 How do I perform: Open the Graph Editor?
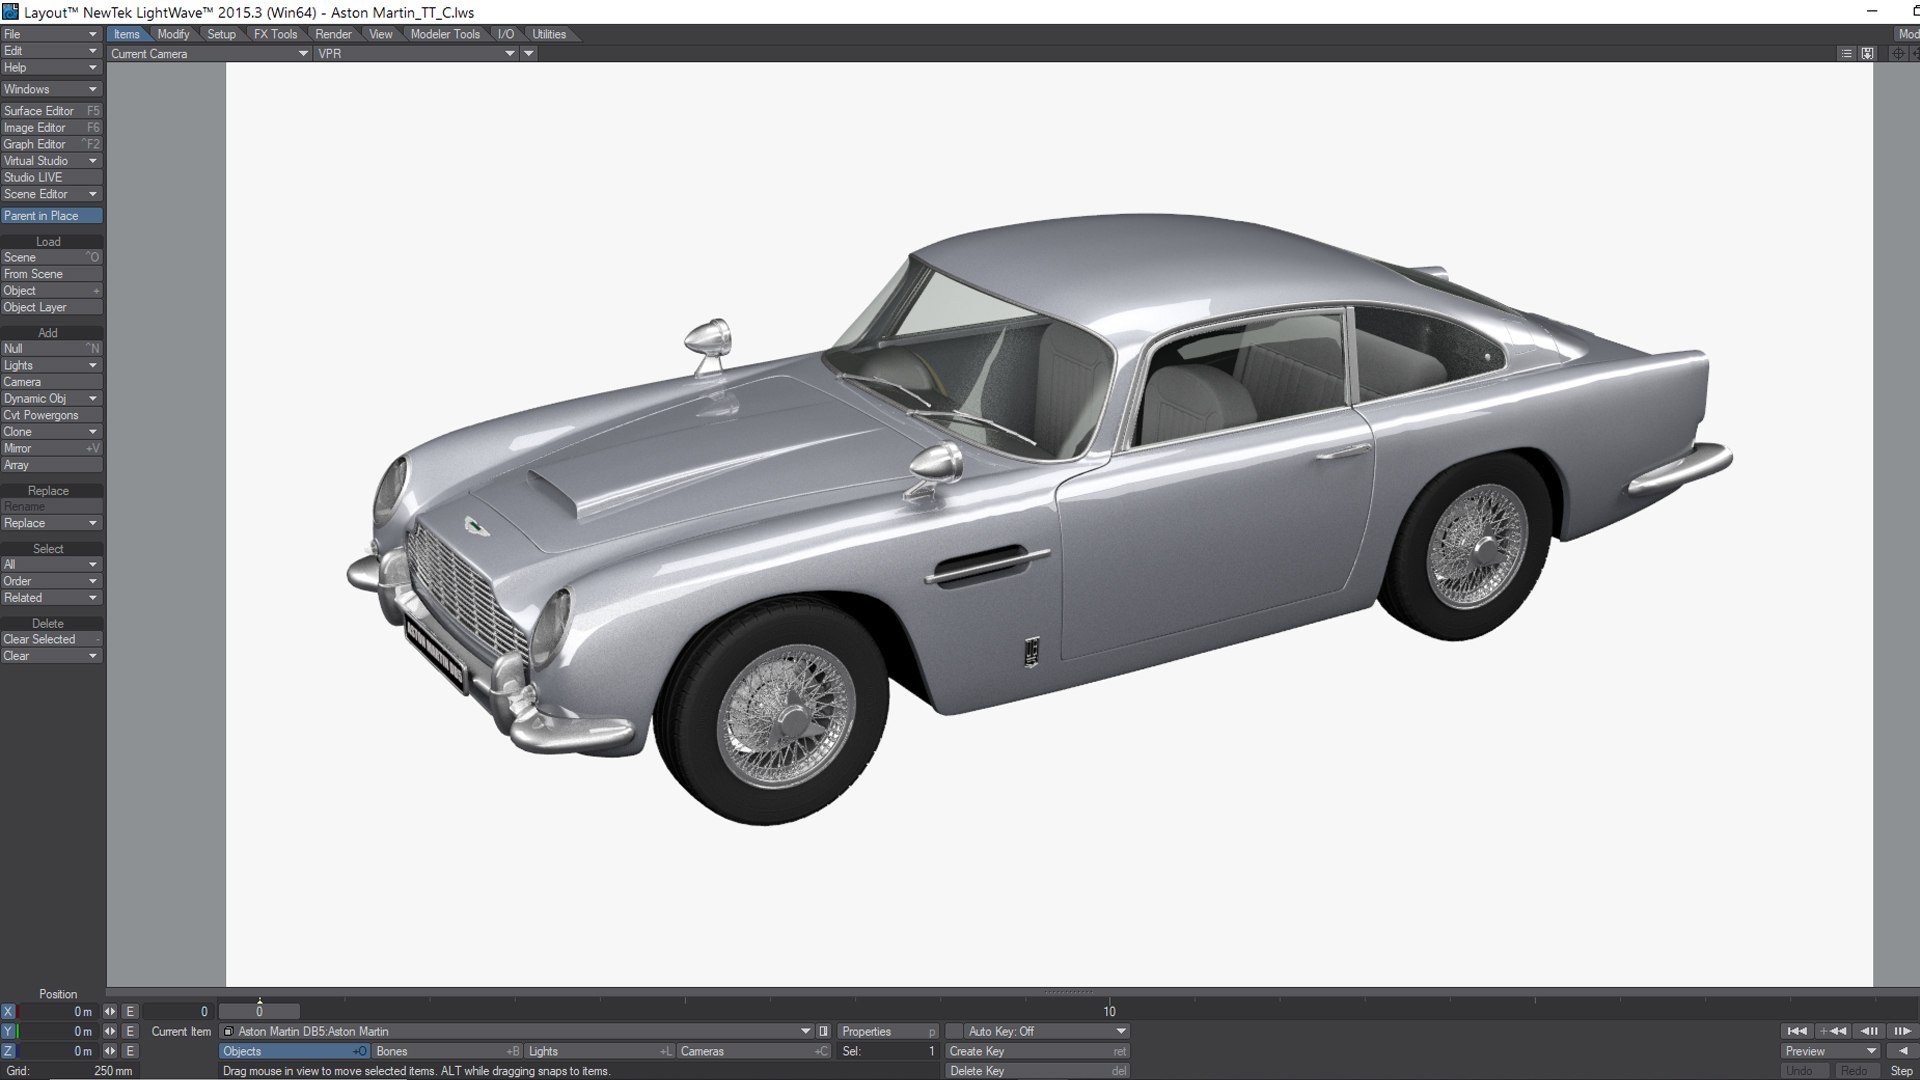point(51,144)
